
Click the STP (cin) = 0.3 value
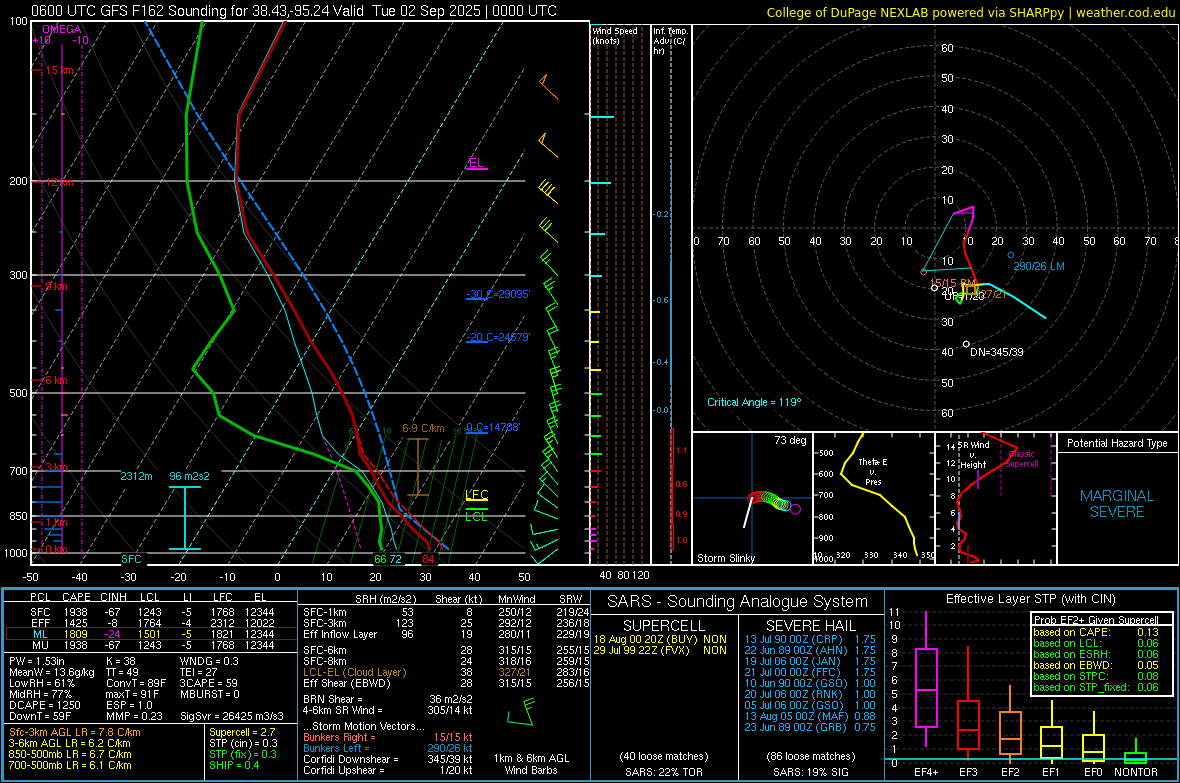[243, 744]
